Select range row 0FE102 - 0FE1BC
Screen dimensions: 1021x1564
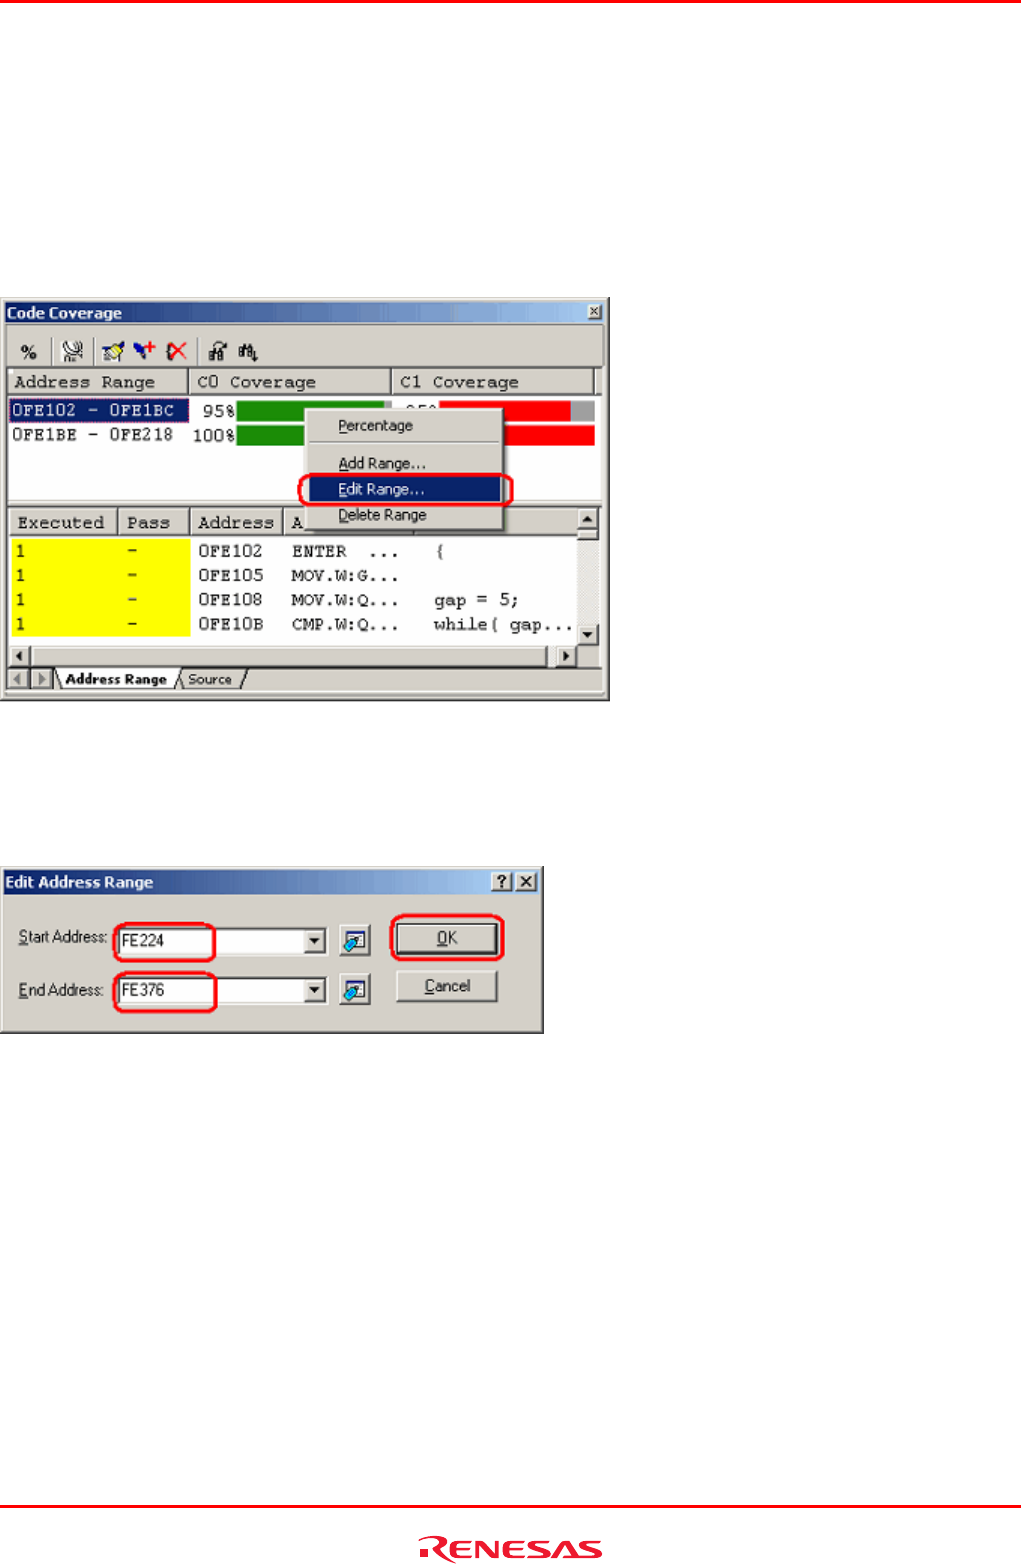coord(98,410)
